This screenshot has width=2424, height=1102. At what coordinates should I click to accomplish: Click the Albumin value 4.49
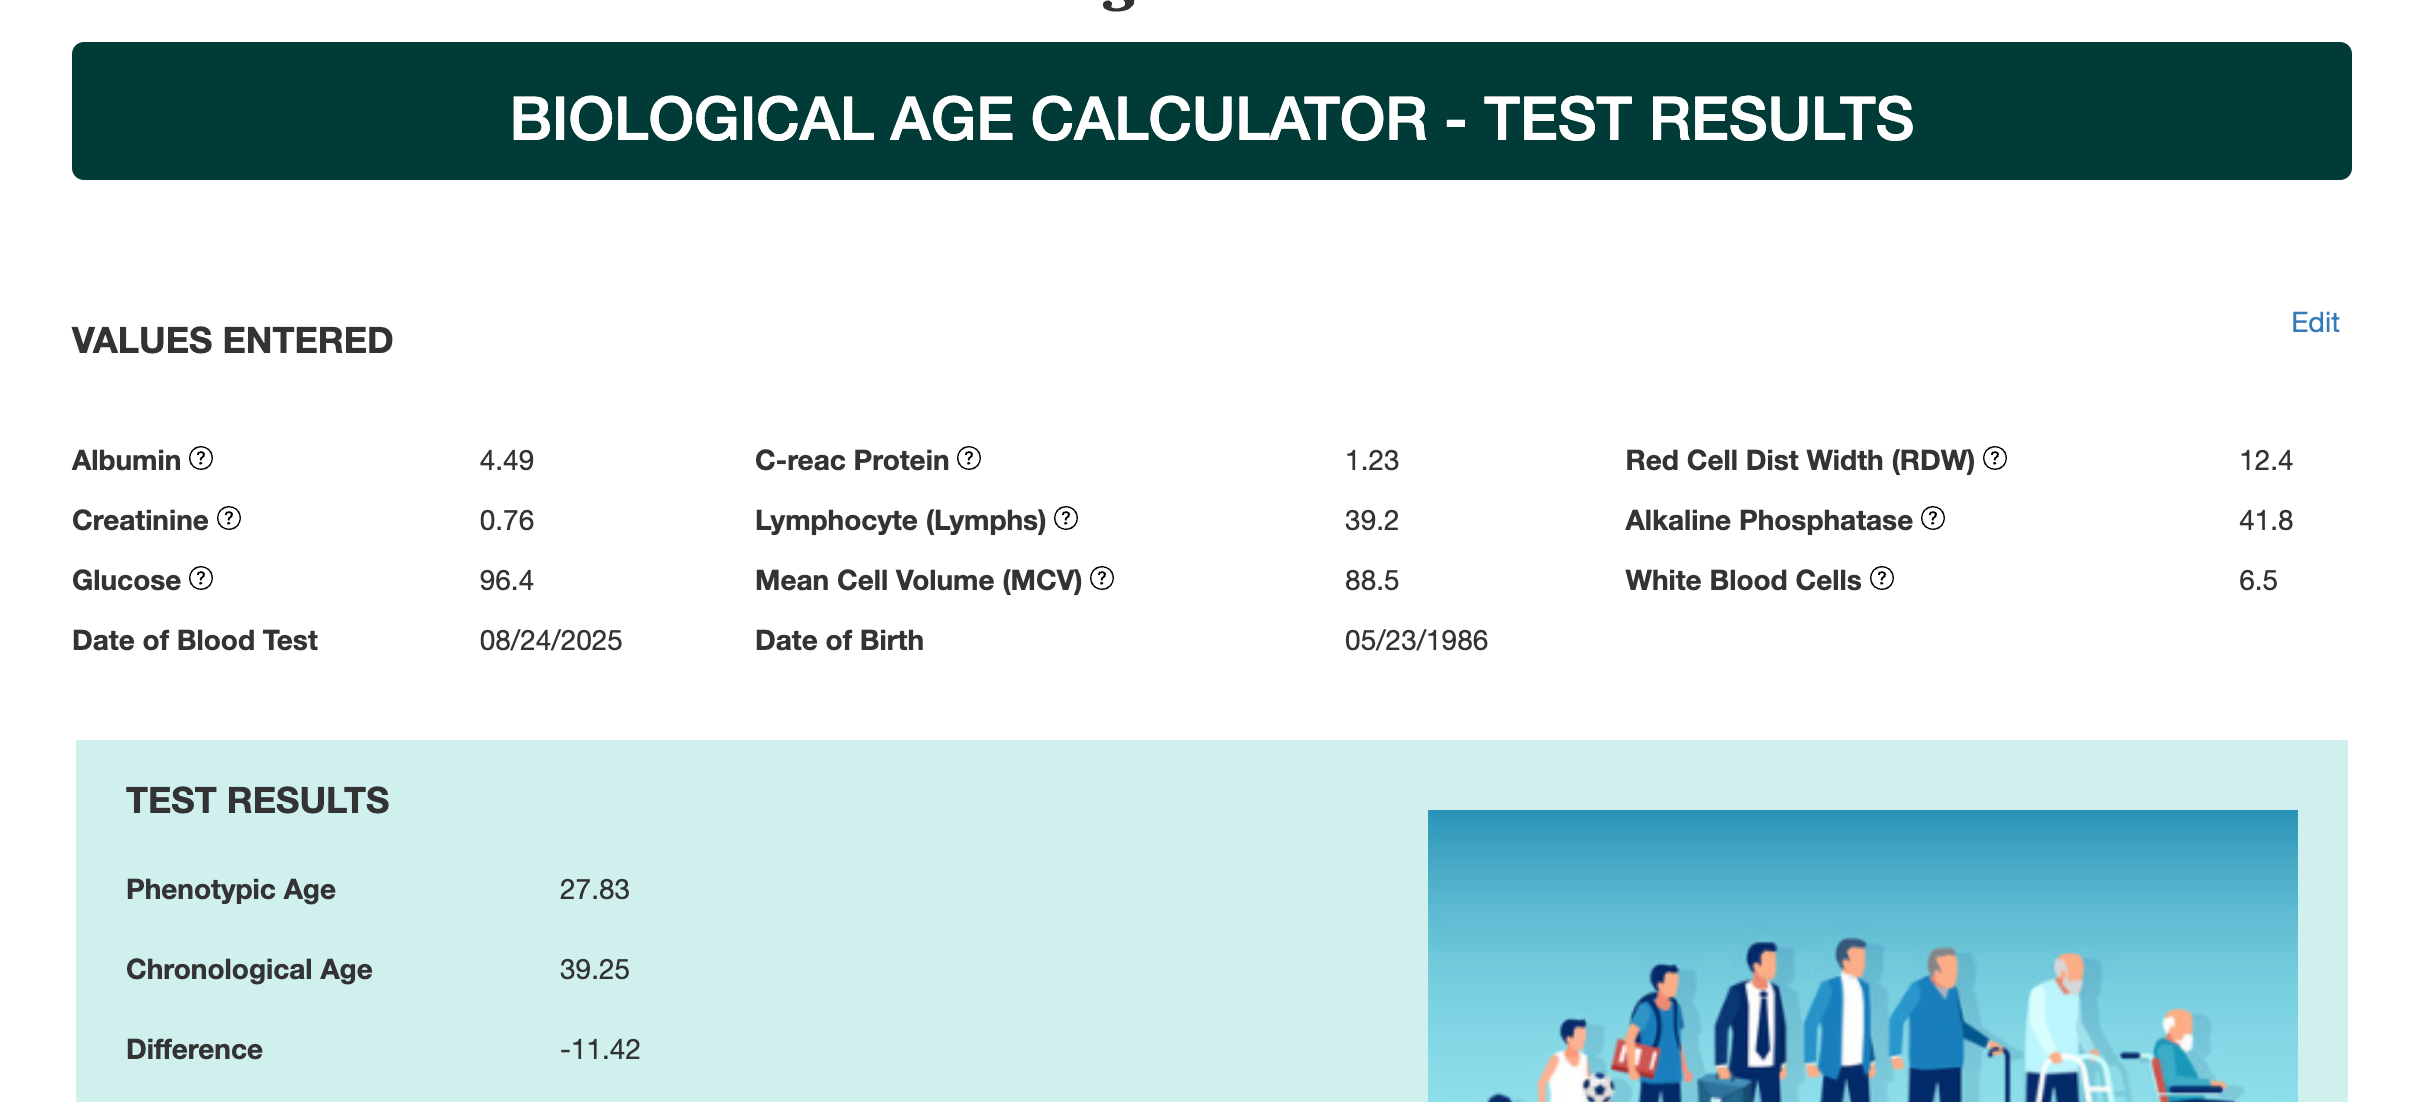coord(506,460)
